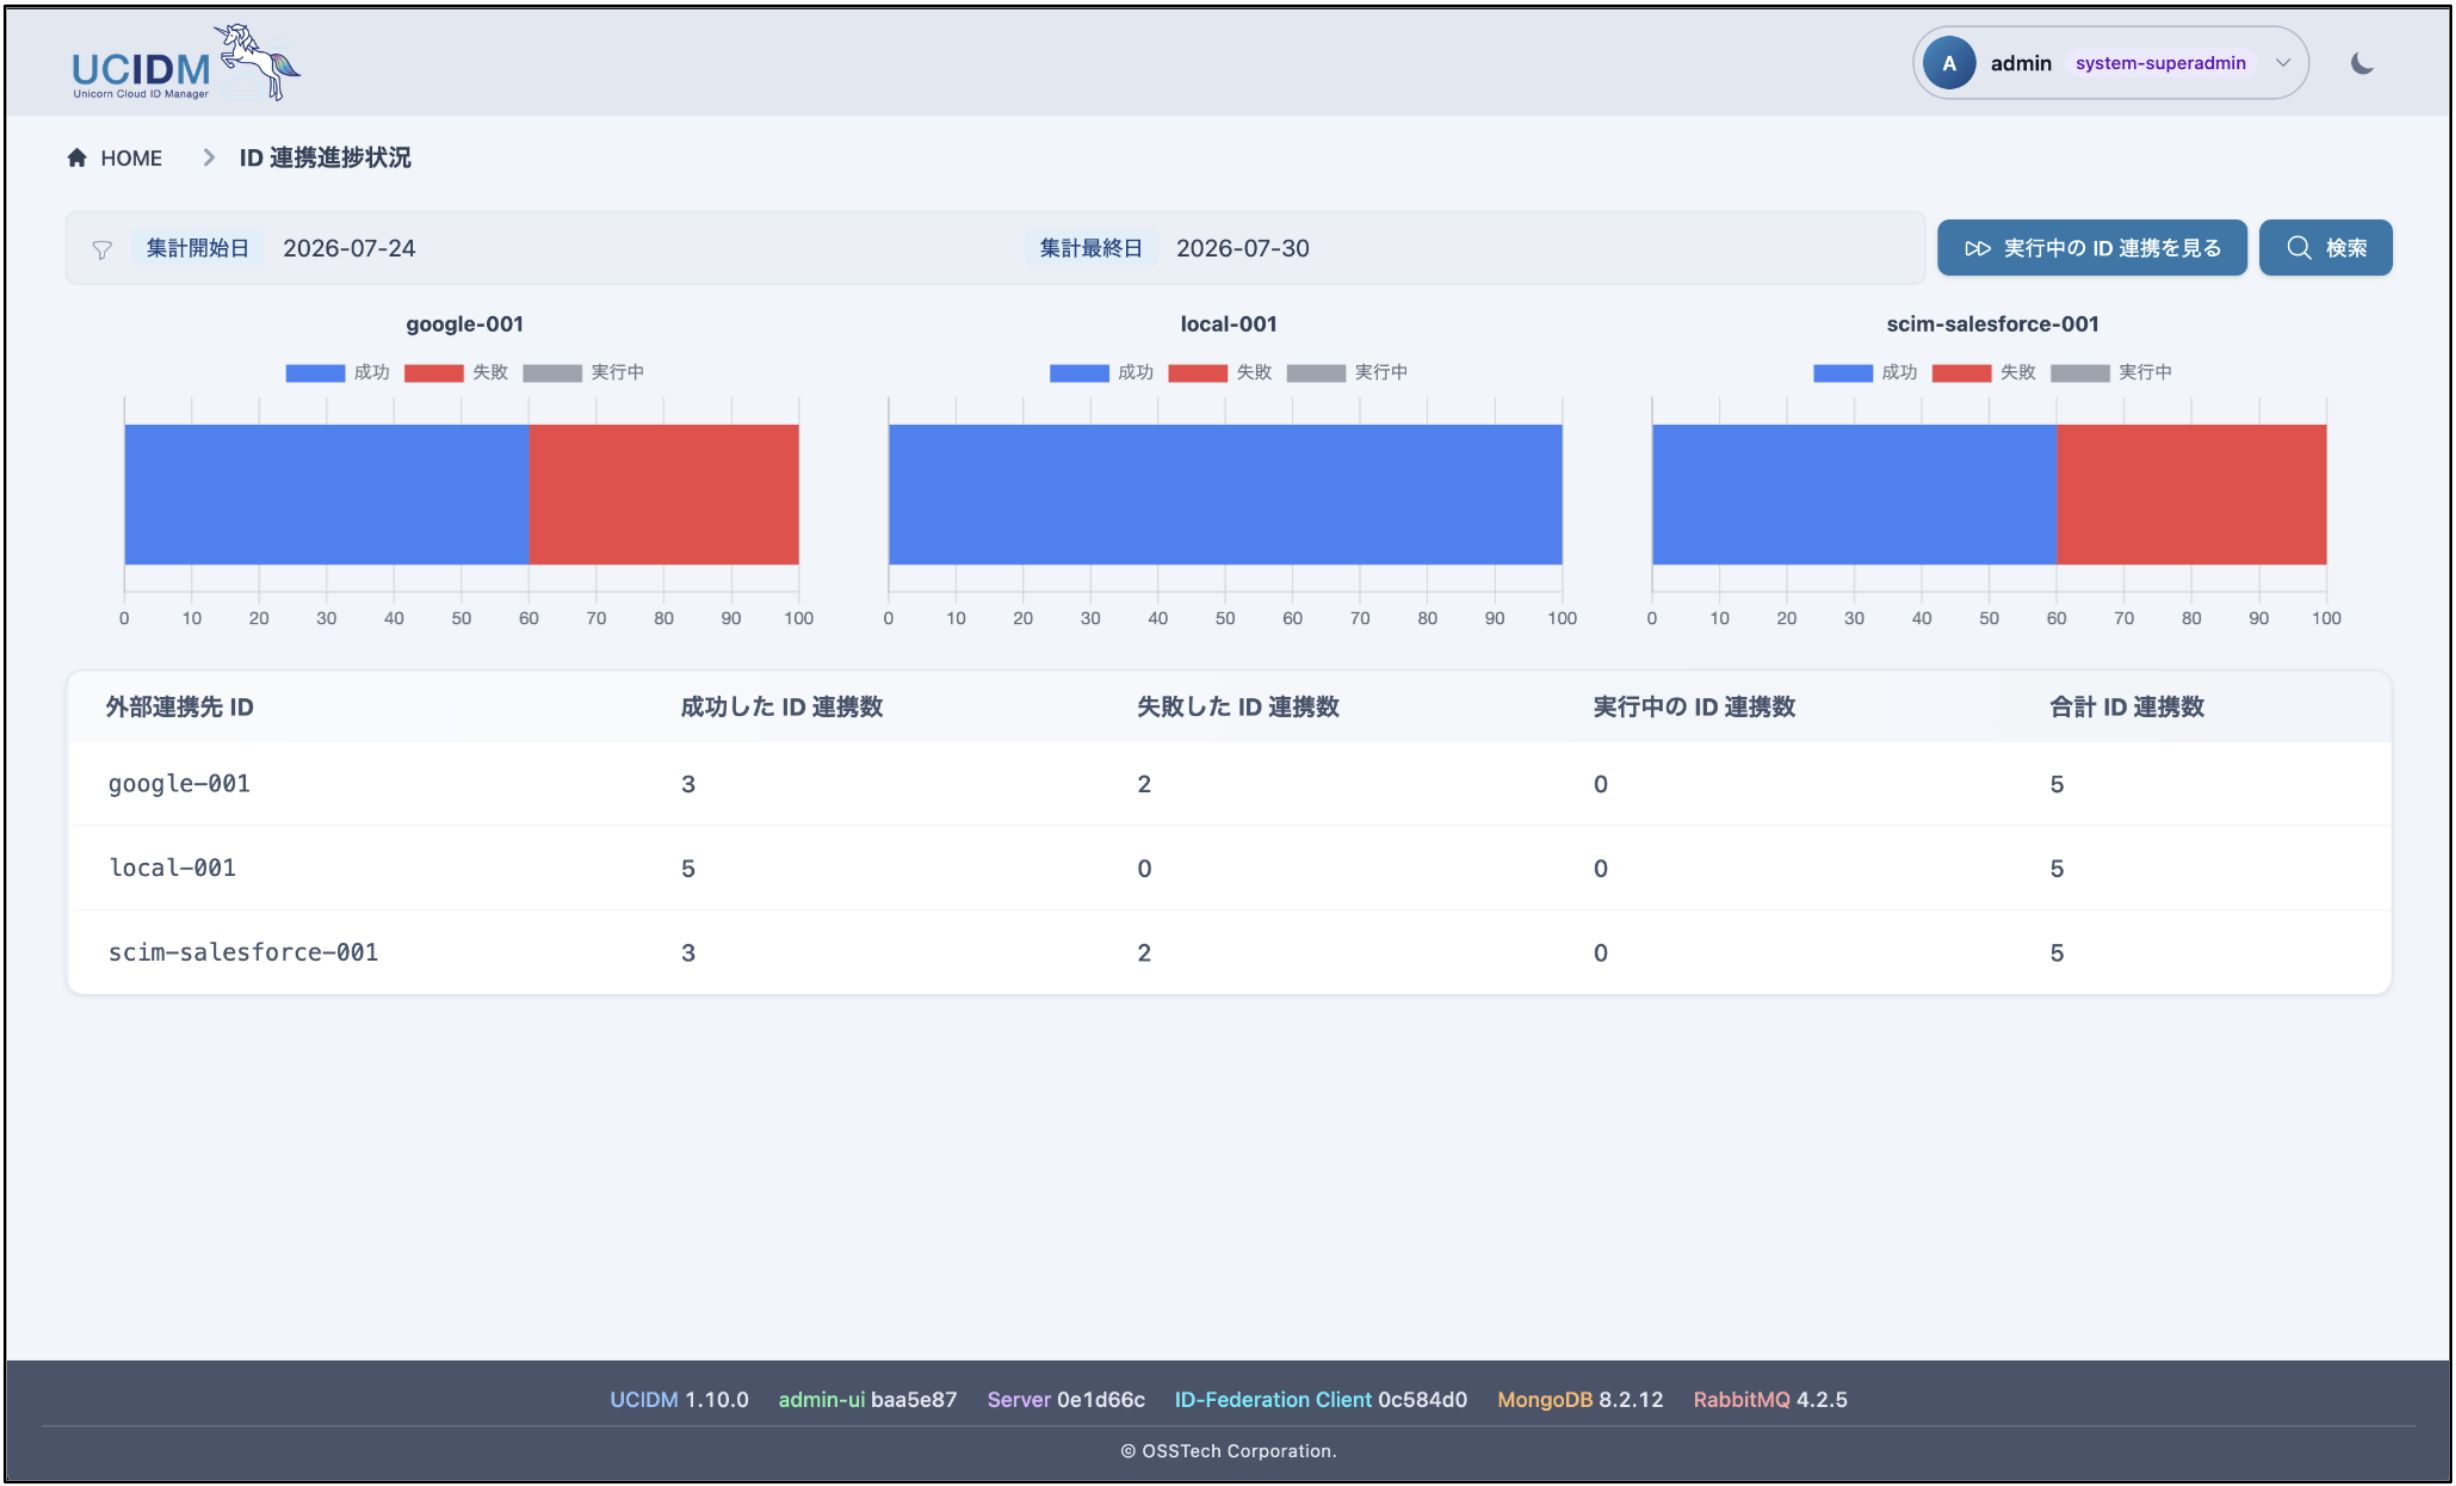Go to HOME via house icon
The height and width of the screenshot is (1486, 2456).
77,158
